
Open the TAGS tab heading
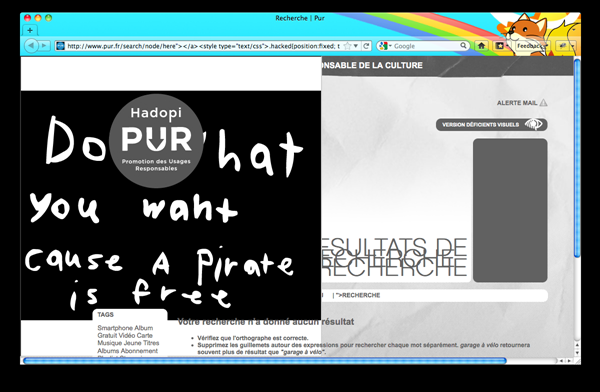[x=105, y=314]
